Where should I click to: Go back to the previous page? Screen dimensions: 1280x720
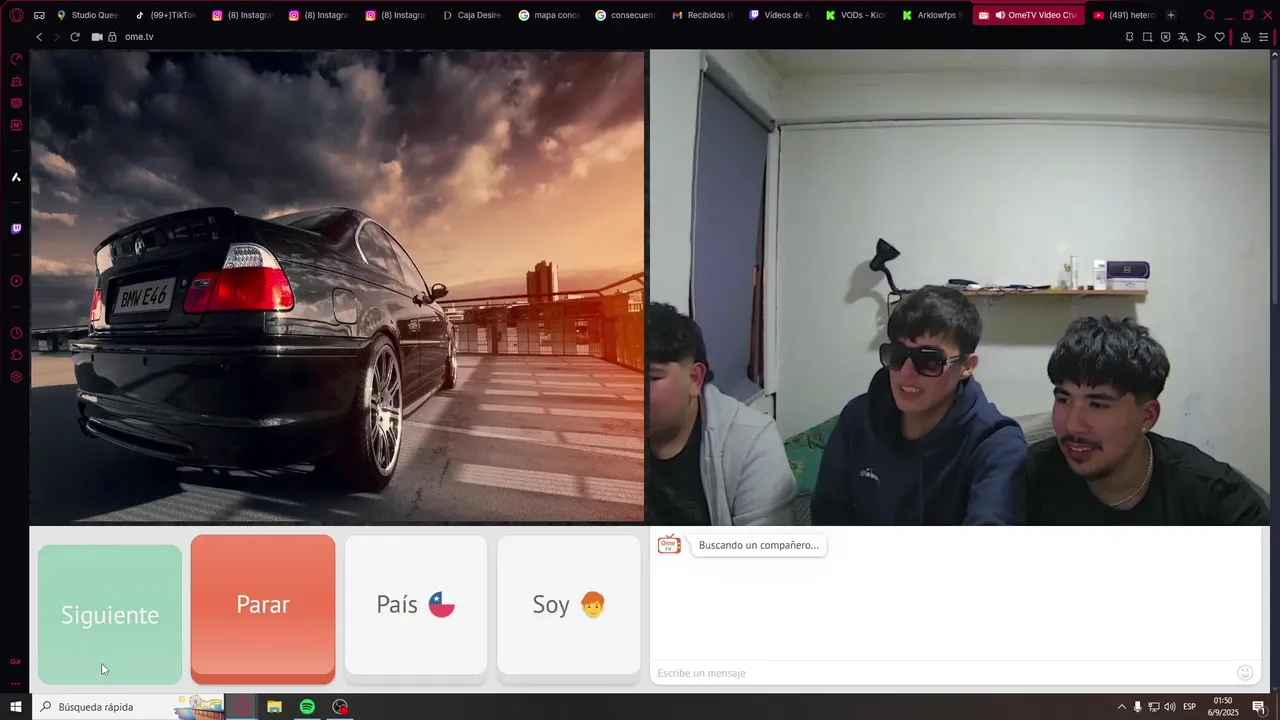point(39,37)
